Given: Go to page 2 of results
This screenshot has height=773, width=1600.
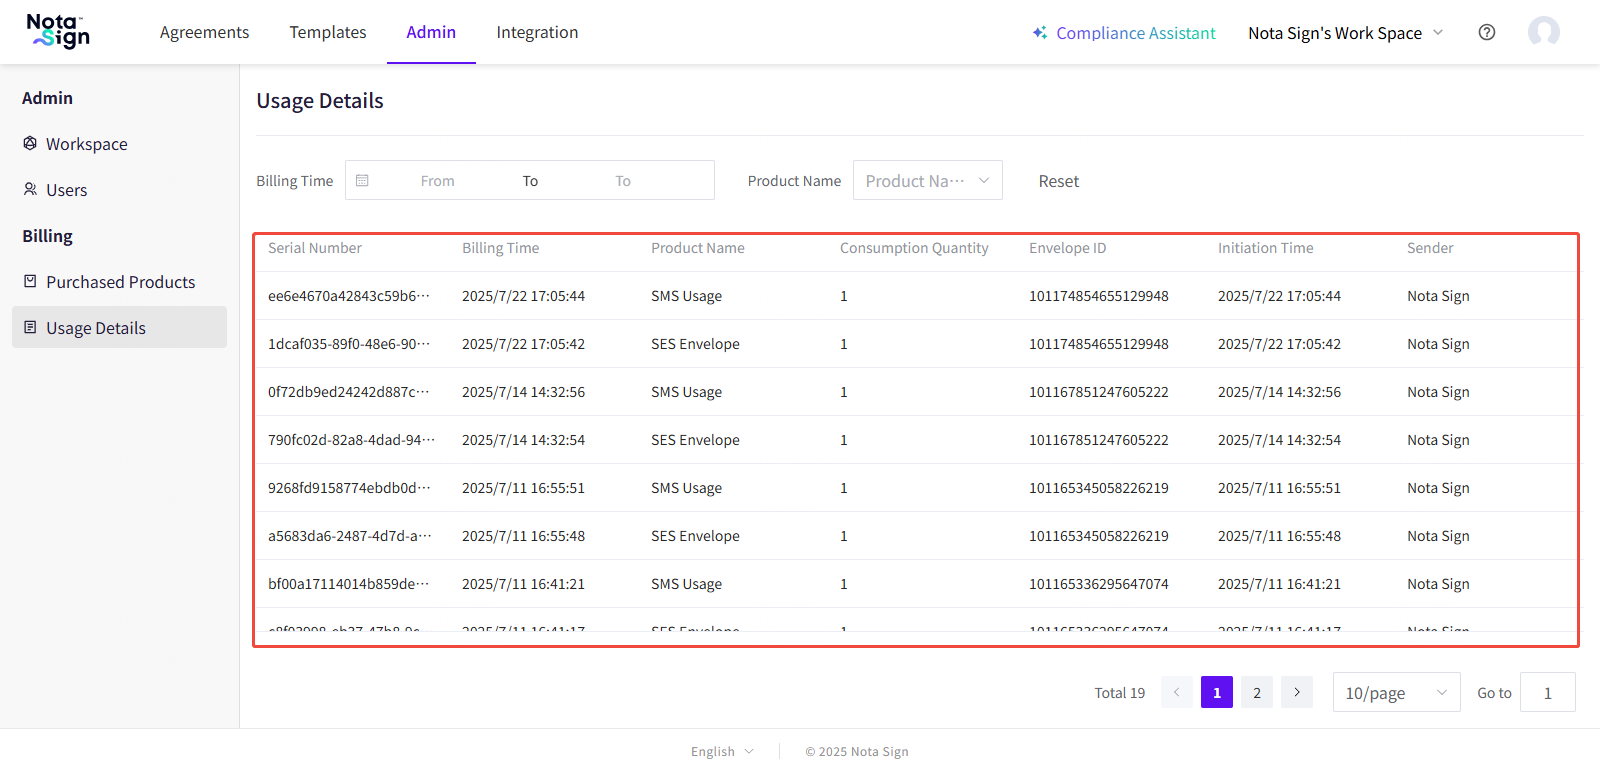Looking at the screenshot, I should click(1257, 693).
